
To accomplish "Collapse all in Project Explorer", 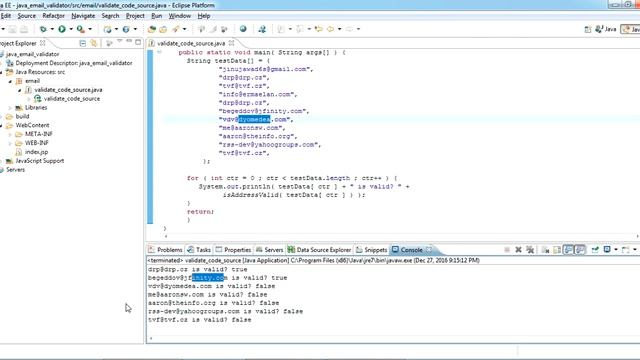I will (x=83, y=43).
